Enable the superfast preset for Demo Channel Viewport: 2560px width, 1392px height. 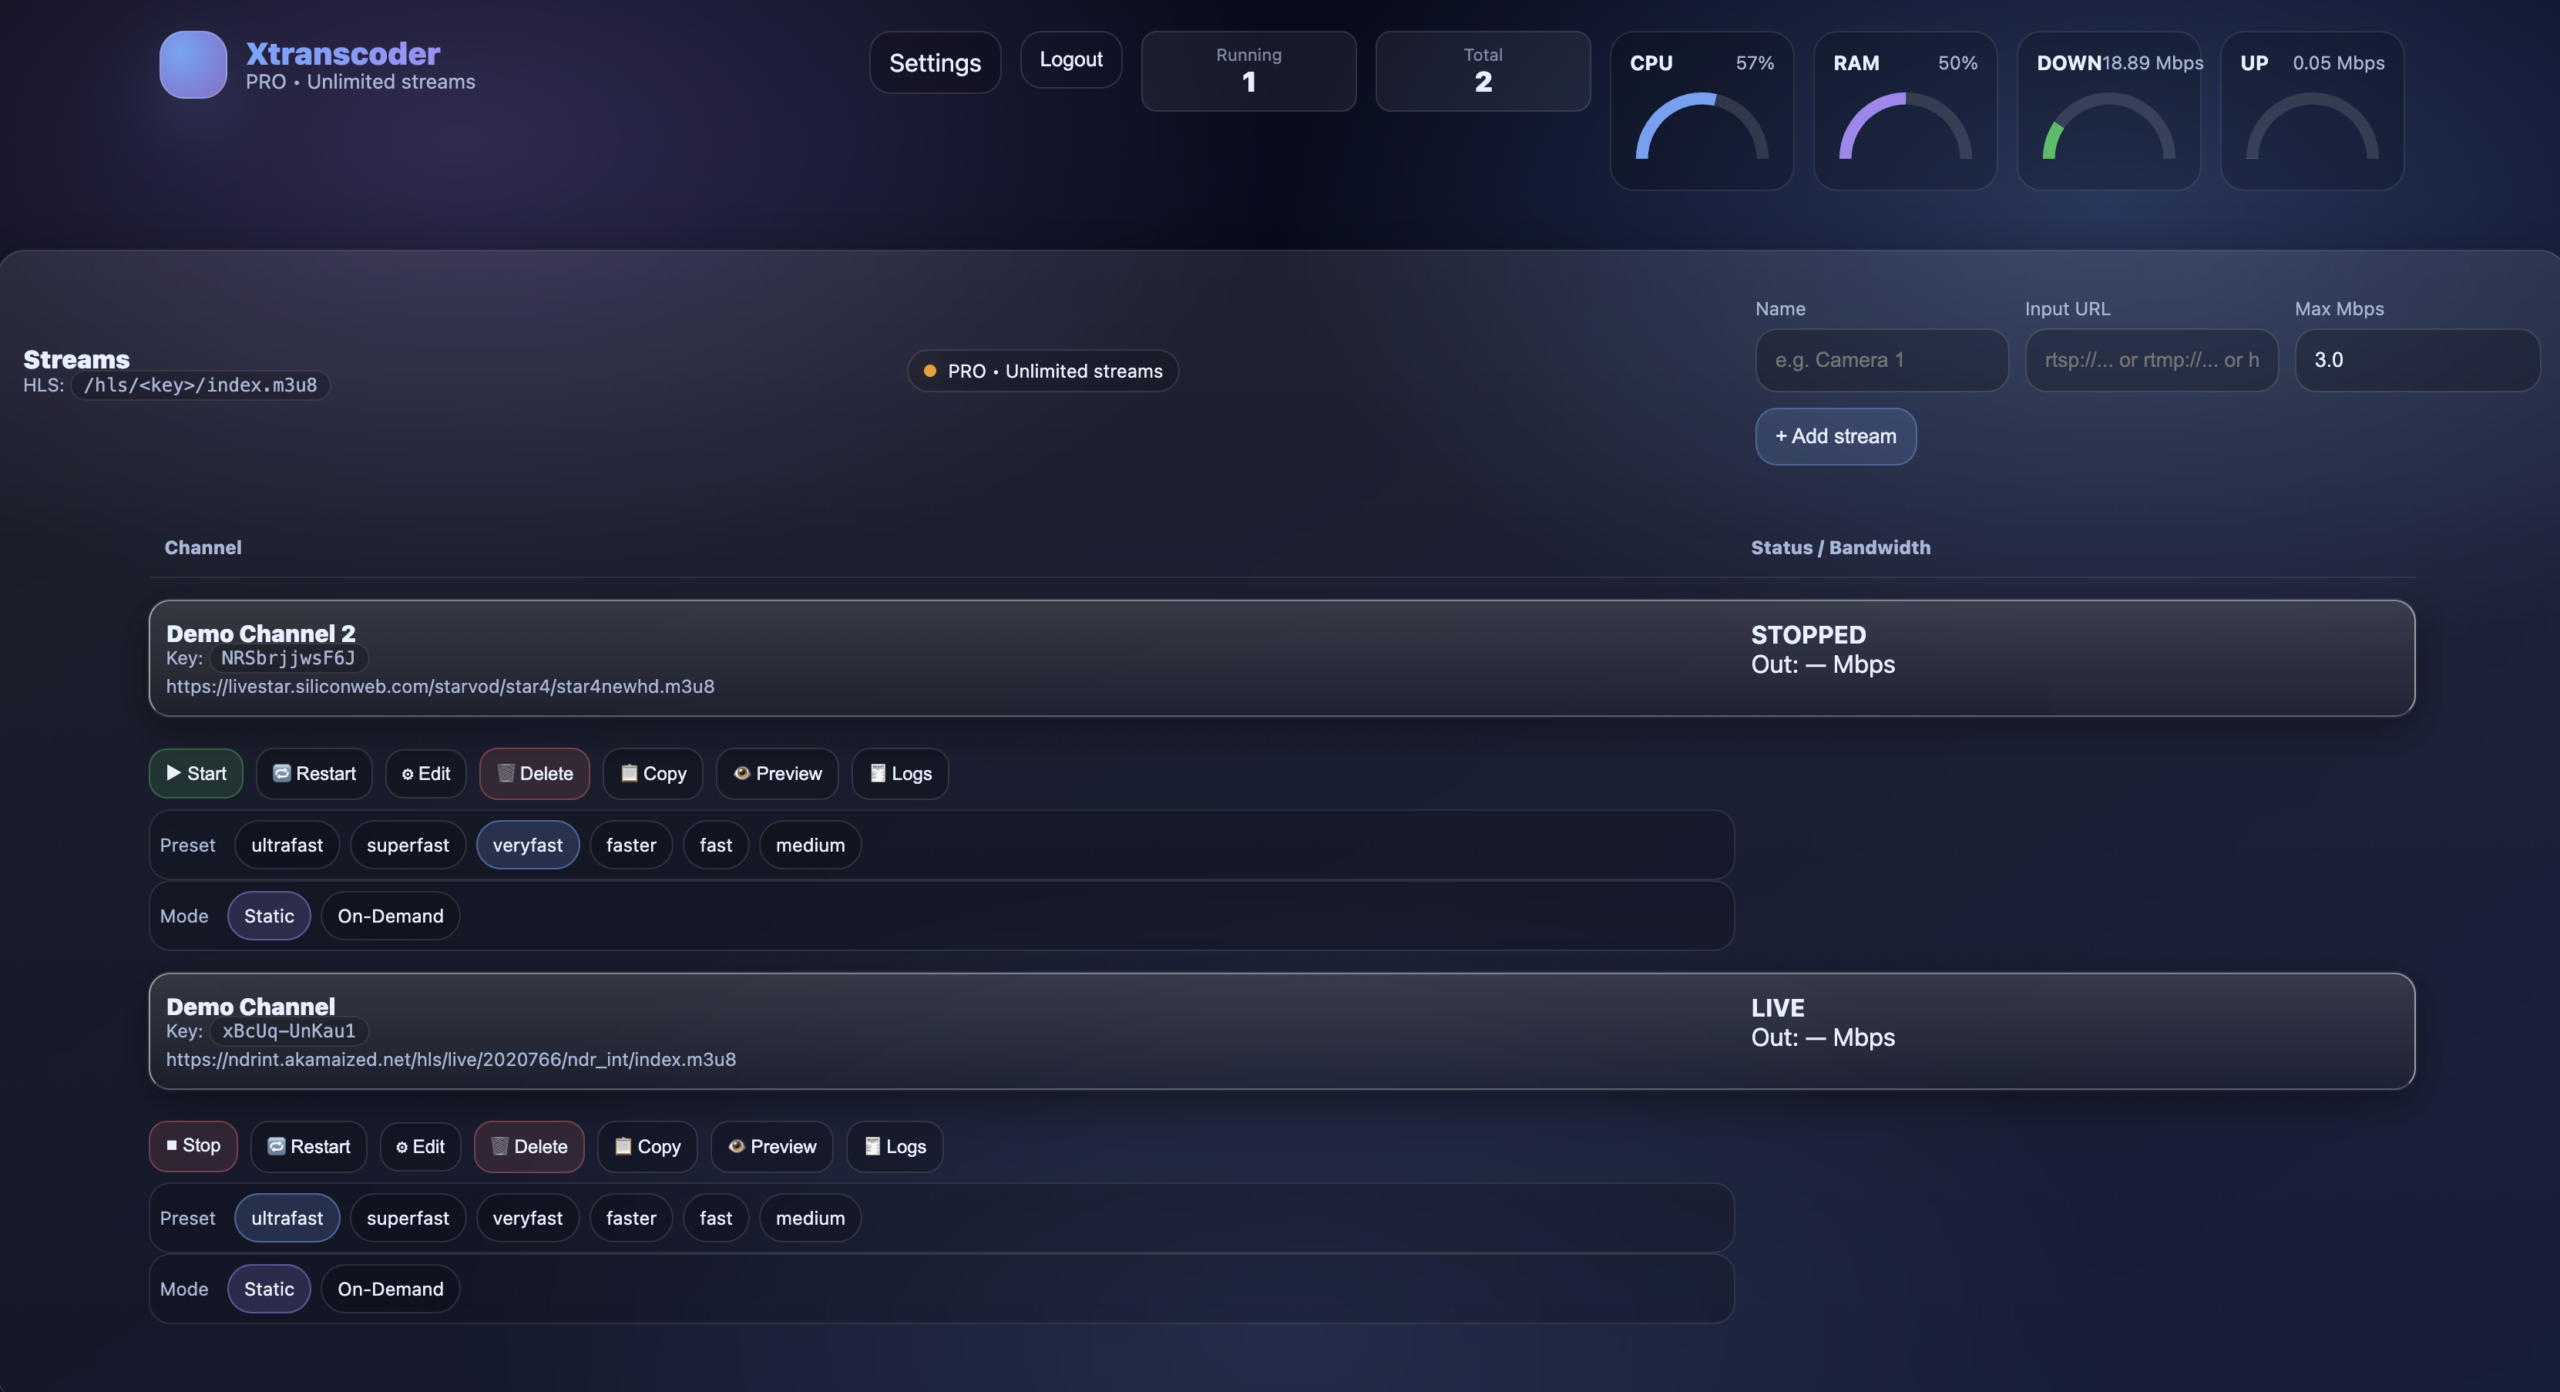[407, 1217]
